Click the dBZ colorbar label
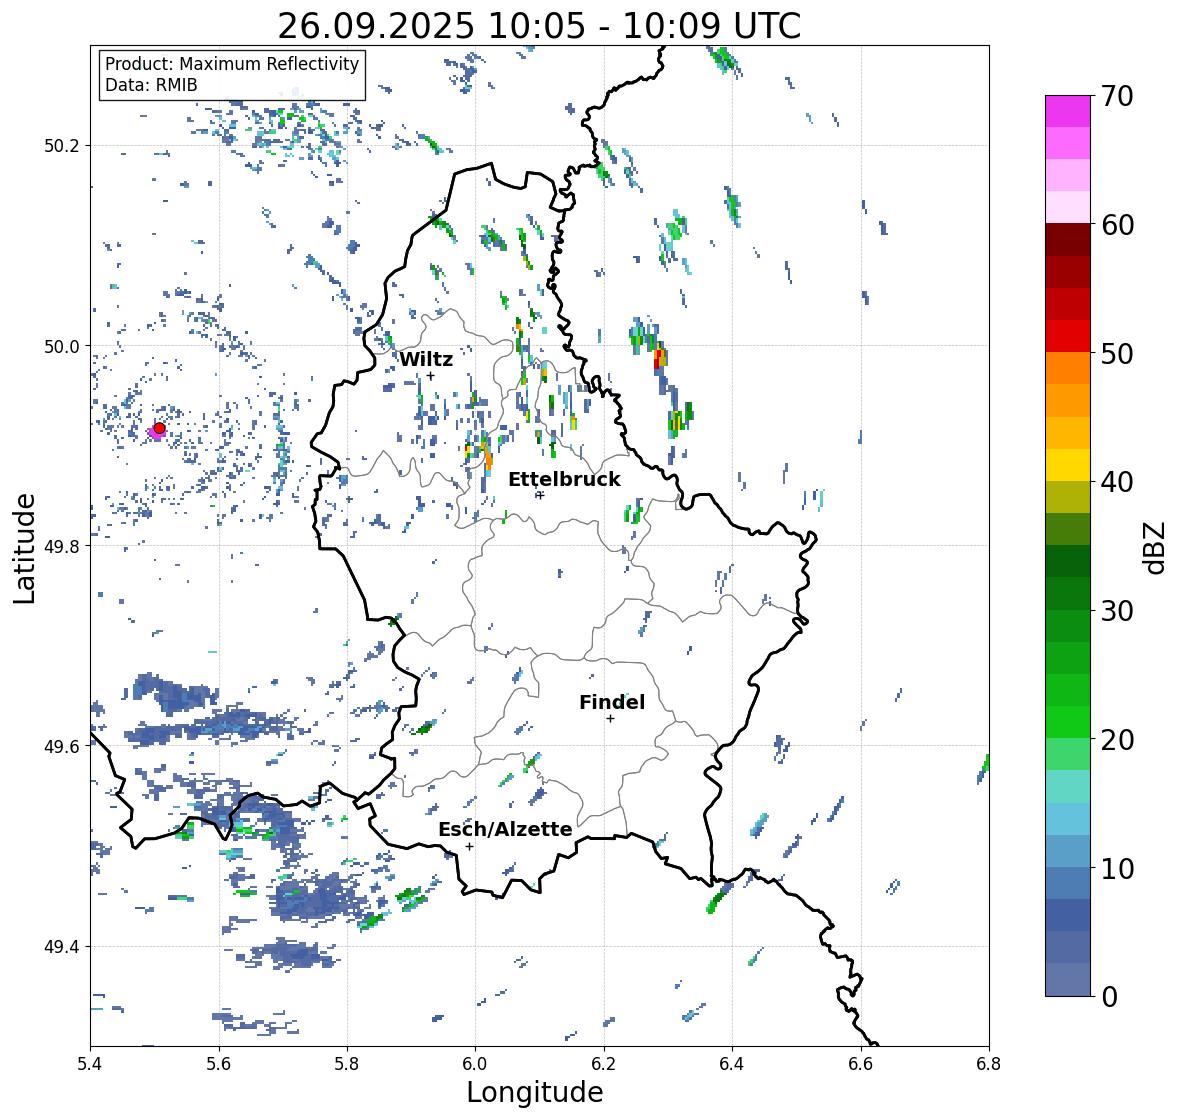This screenshot has width=1179, height=1117. pos(1156,547)
